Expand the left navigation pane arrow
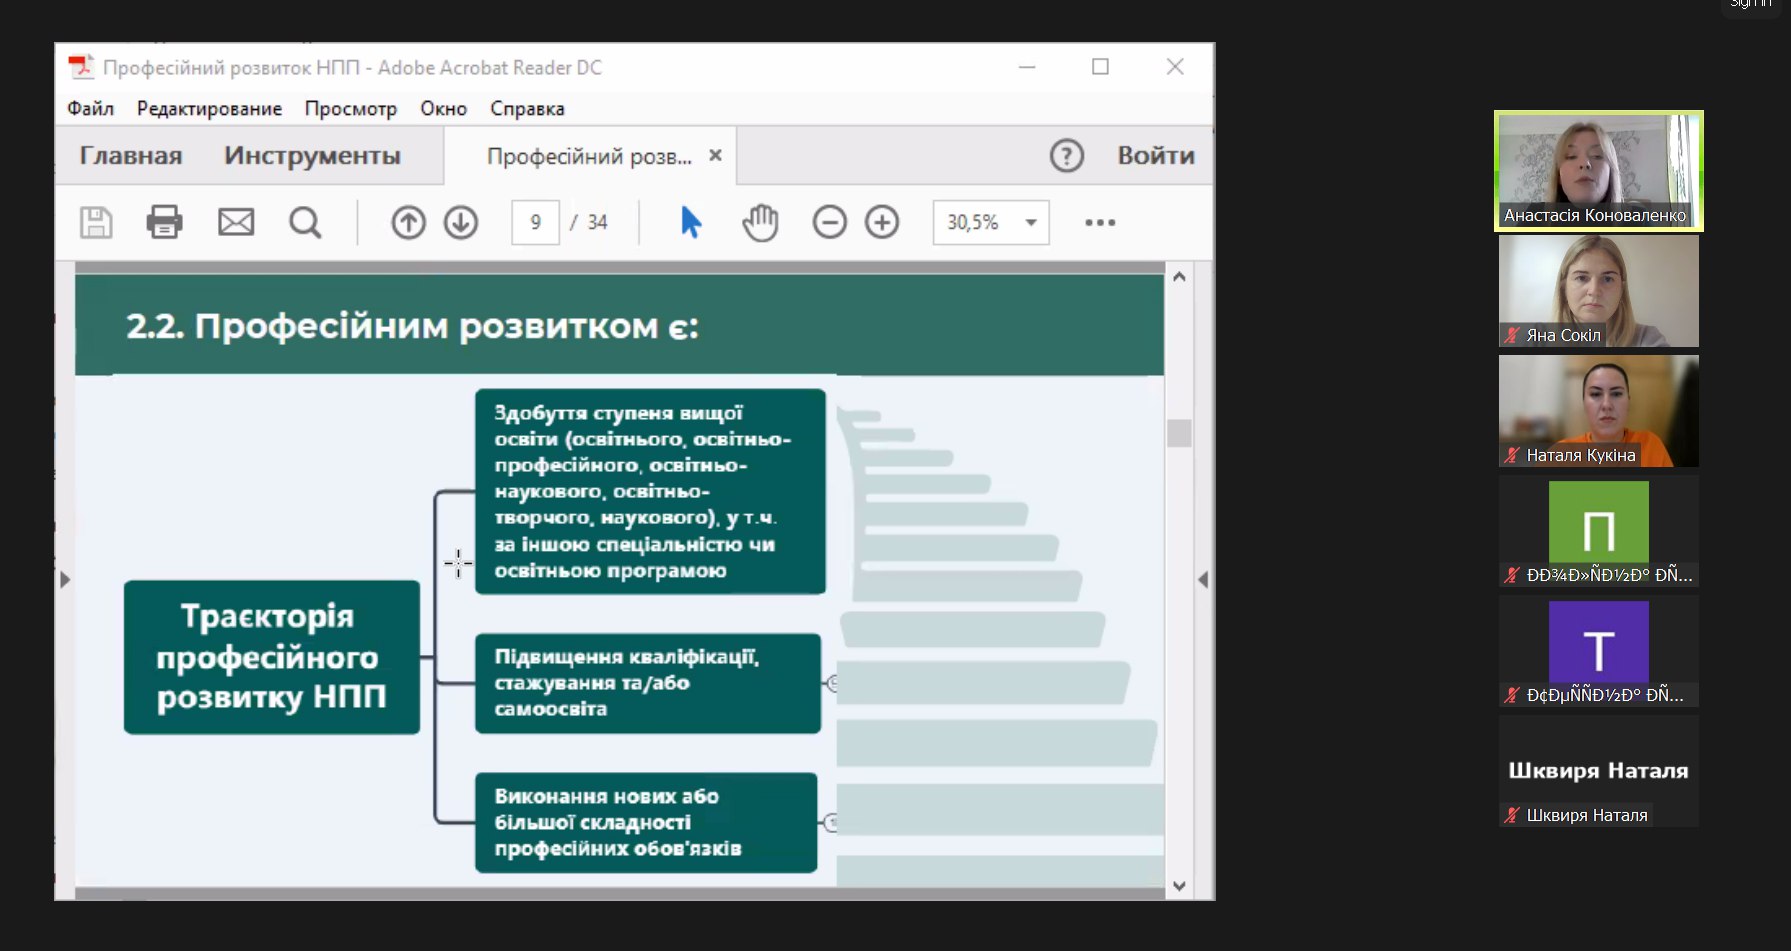1791x951 pixels. tap(65, 580)
